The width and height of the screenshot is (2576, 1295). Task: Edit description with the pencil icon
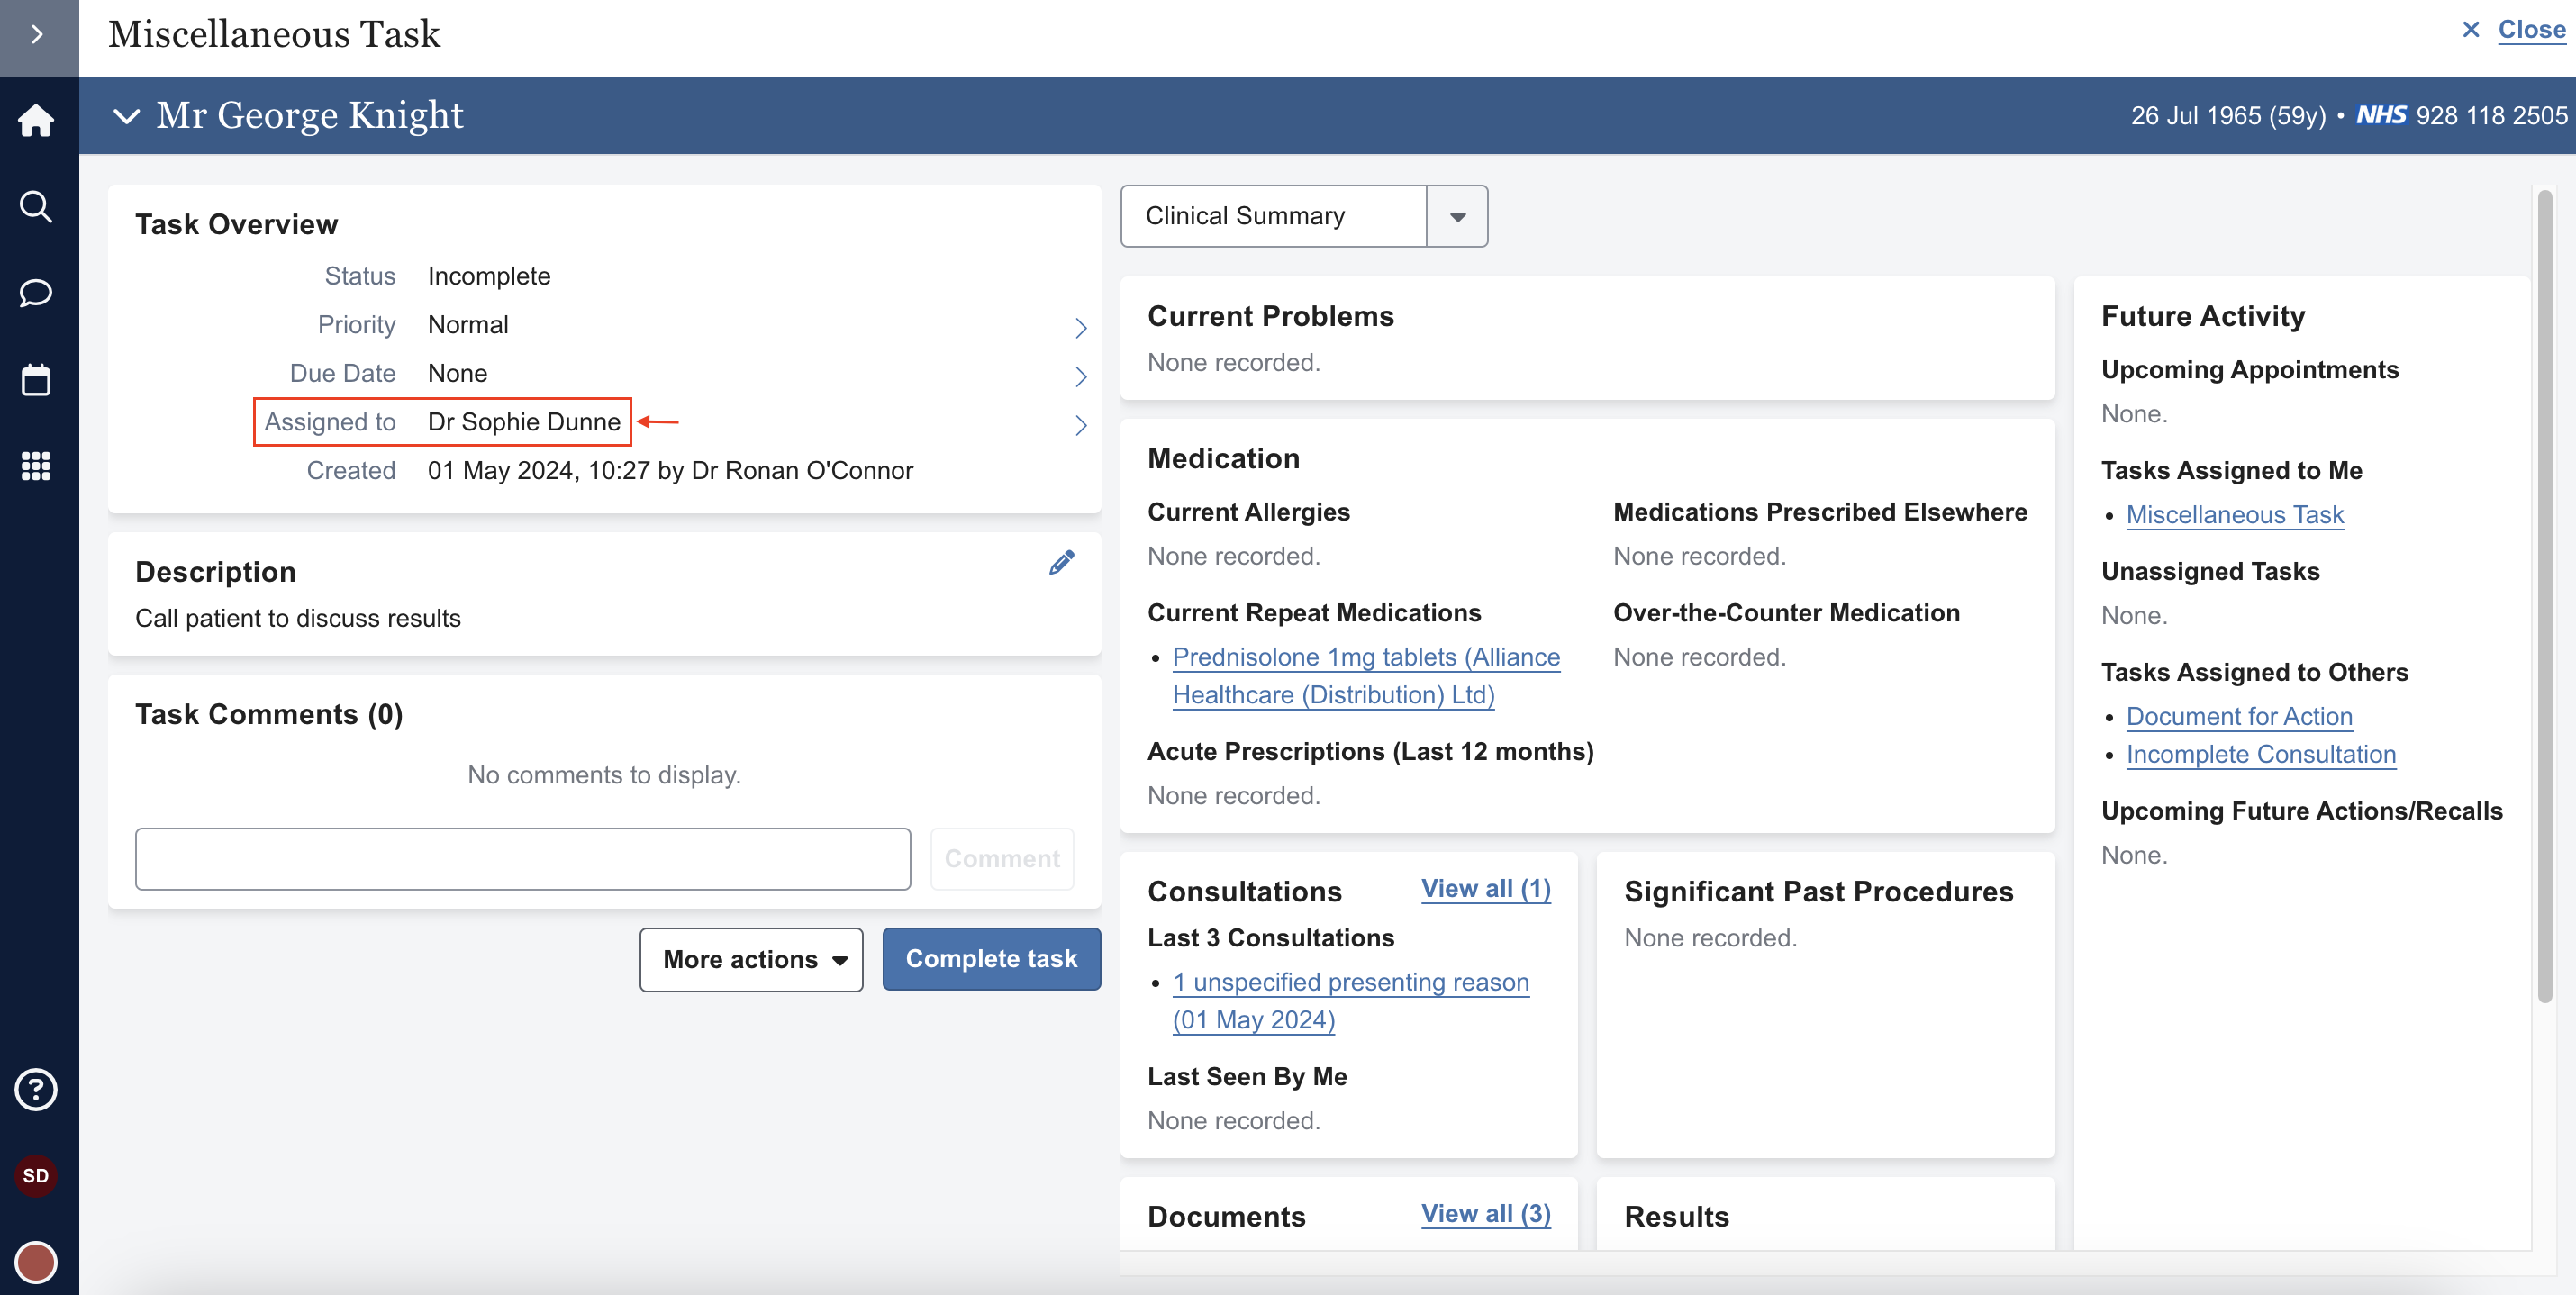[x=1061, y=563]
